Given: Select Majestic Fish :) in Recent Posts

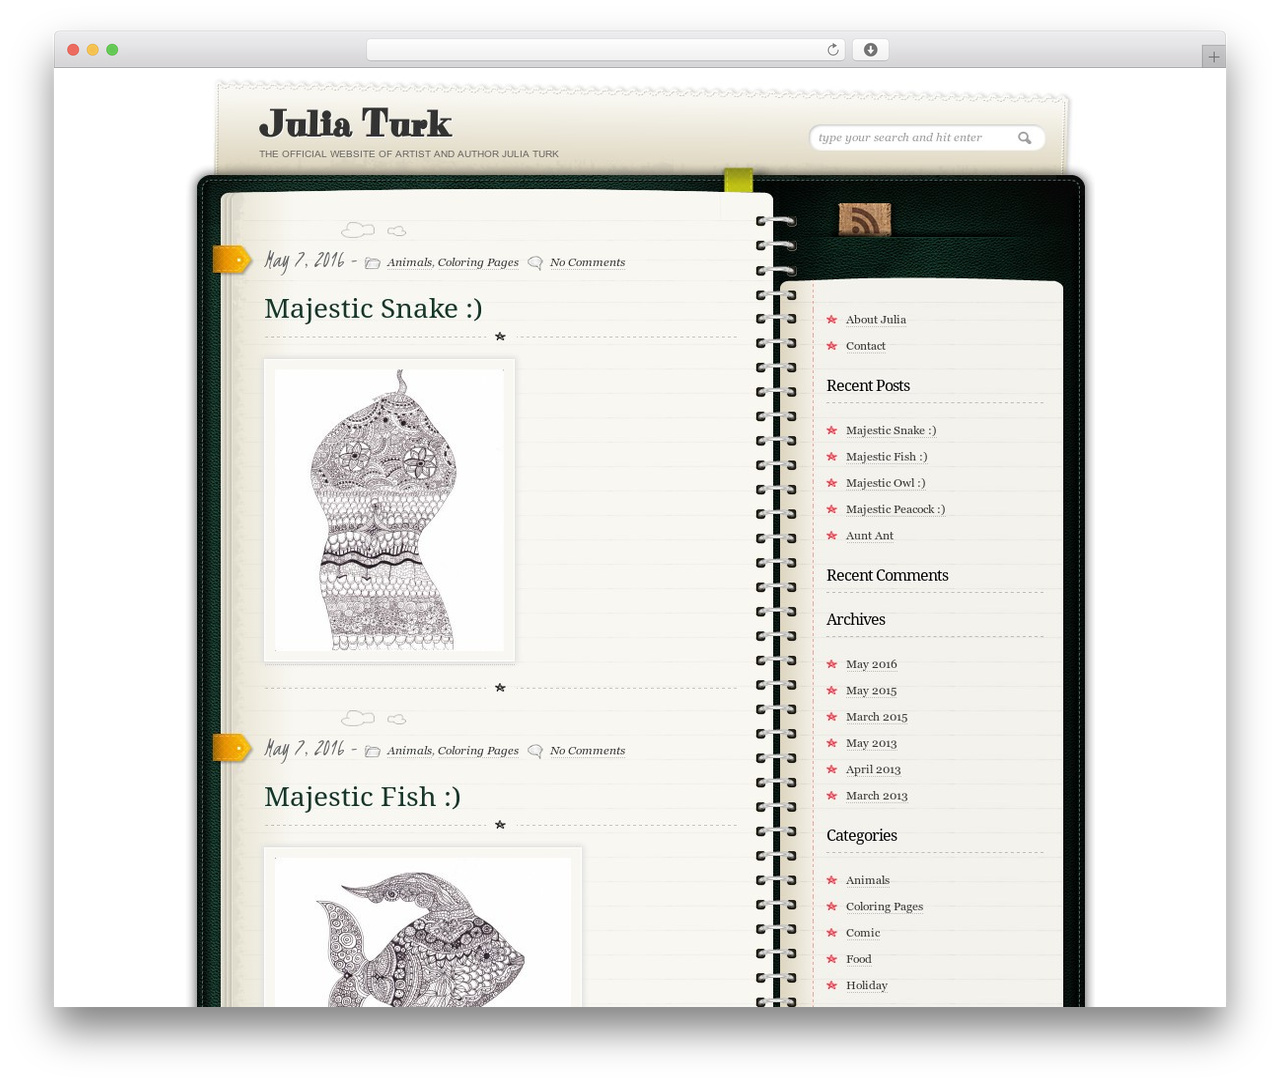Looking at the screenshot, I should click(x=887, y=456).
